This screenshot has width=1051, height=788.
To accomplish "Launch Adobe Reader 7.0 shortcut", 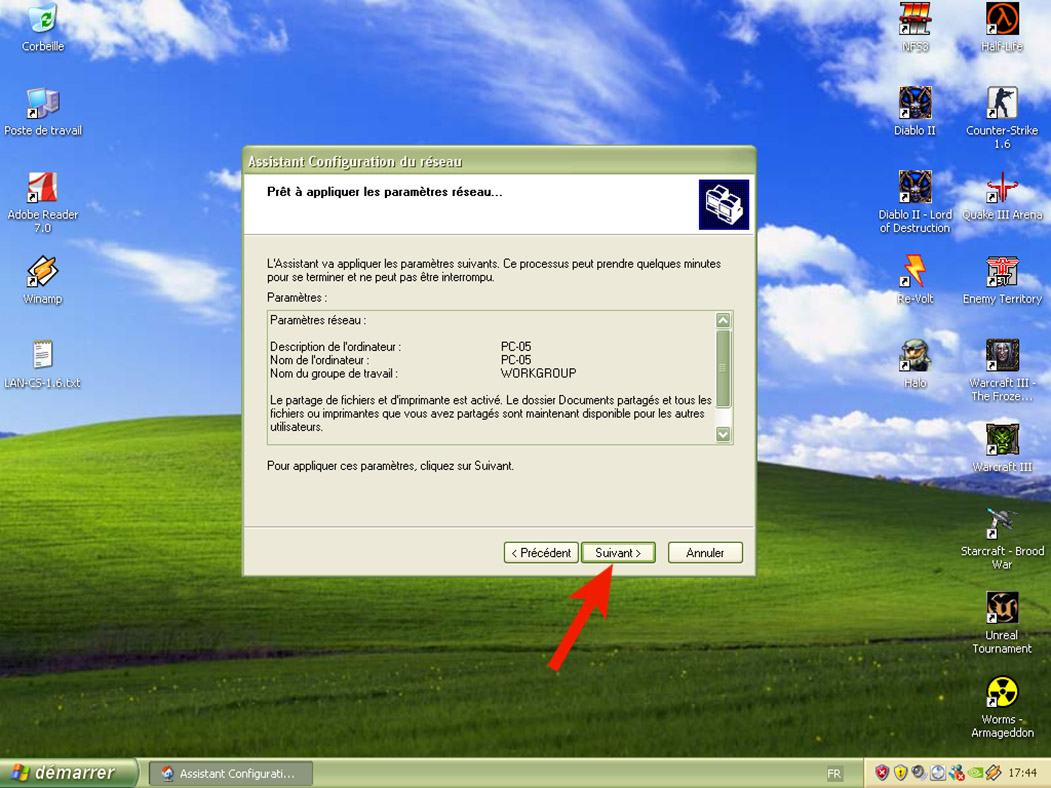I will (42, 188).
